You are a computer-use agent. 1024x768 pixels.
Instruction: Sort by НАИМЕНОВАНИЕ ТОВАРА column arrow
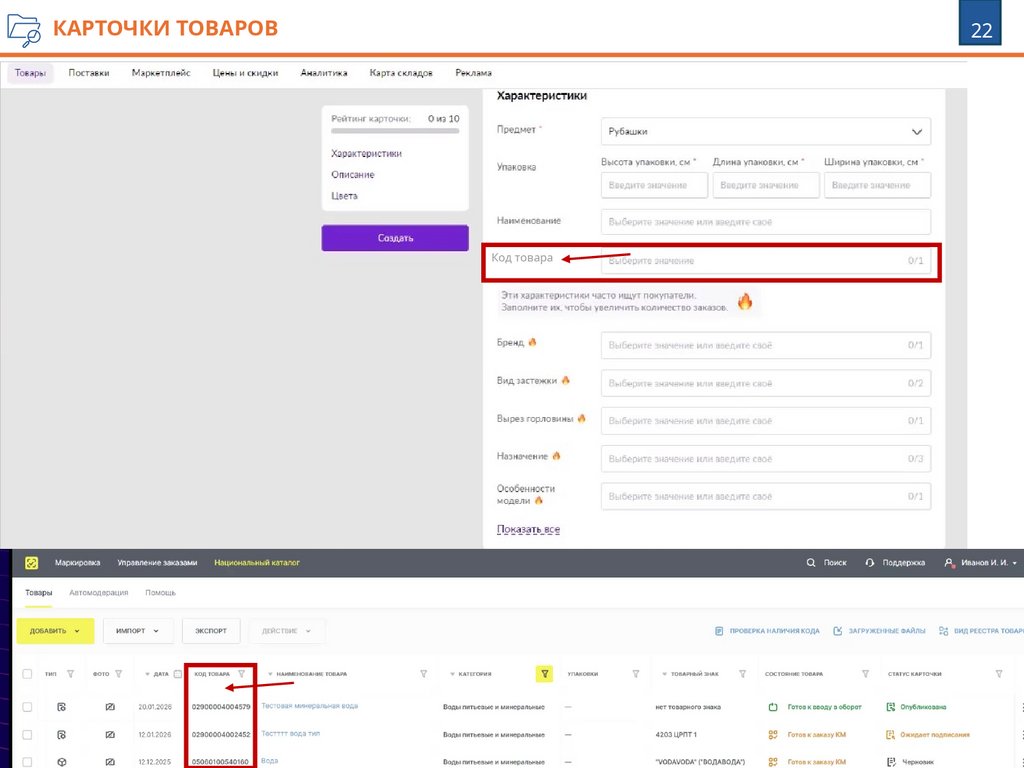click(270, 674)
